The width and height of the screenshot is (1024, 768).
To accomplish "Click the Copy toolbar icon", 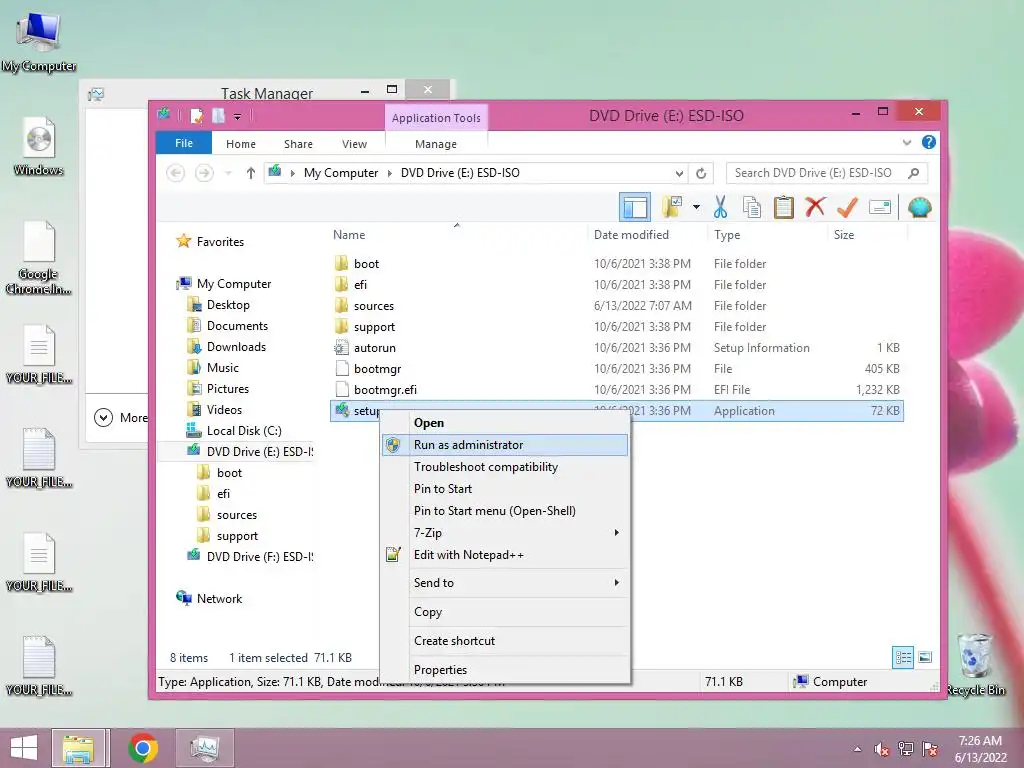I will 752,208.
